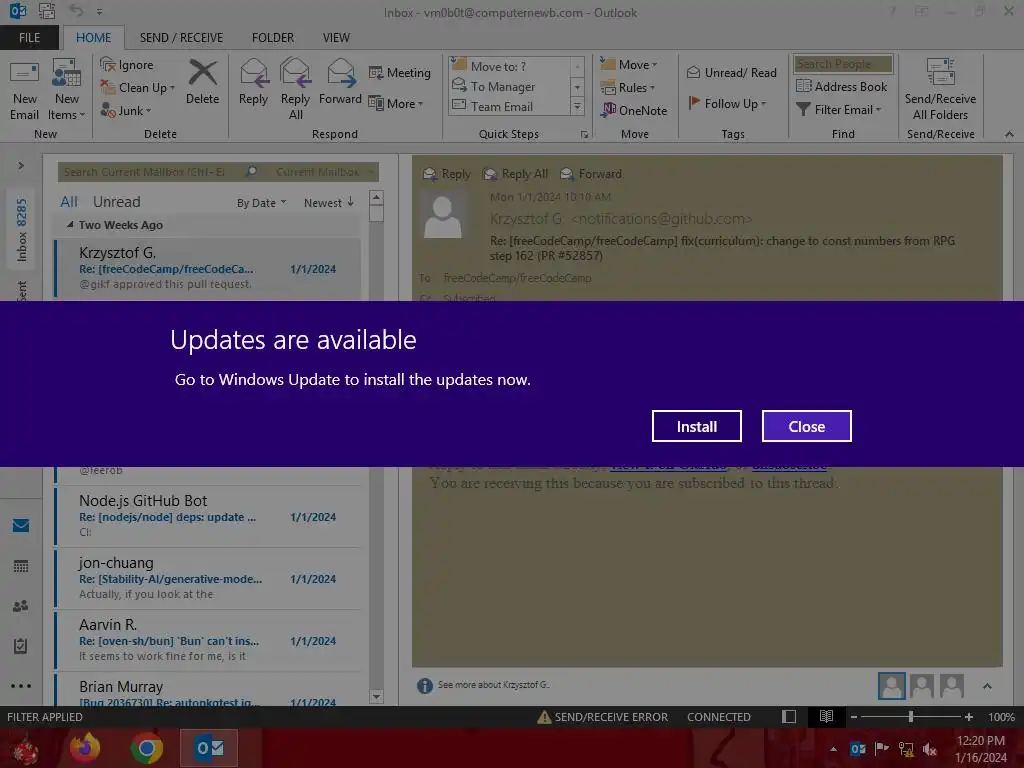Screen dimensions: 1024x768
Task: Switch to the SEND / RECEIVE tab
Action: [x=181, y=38]
